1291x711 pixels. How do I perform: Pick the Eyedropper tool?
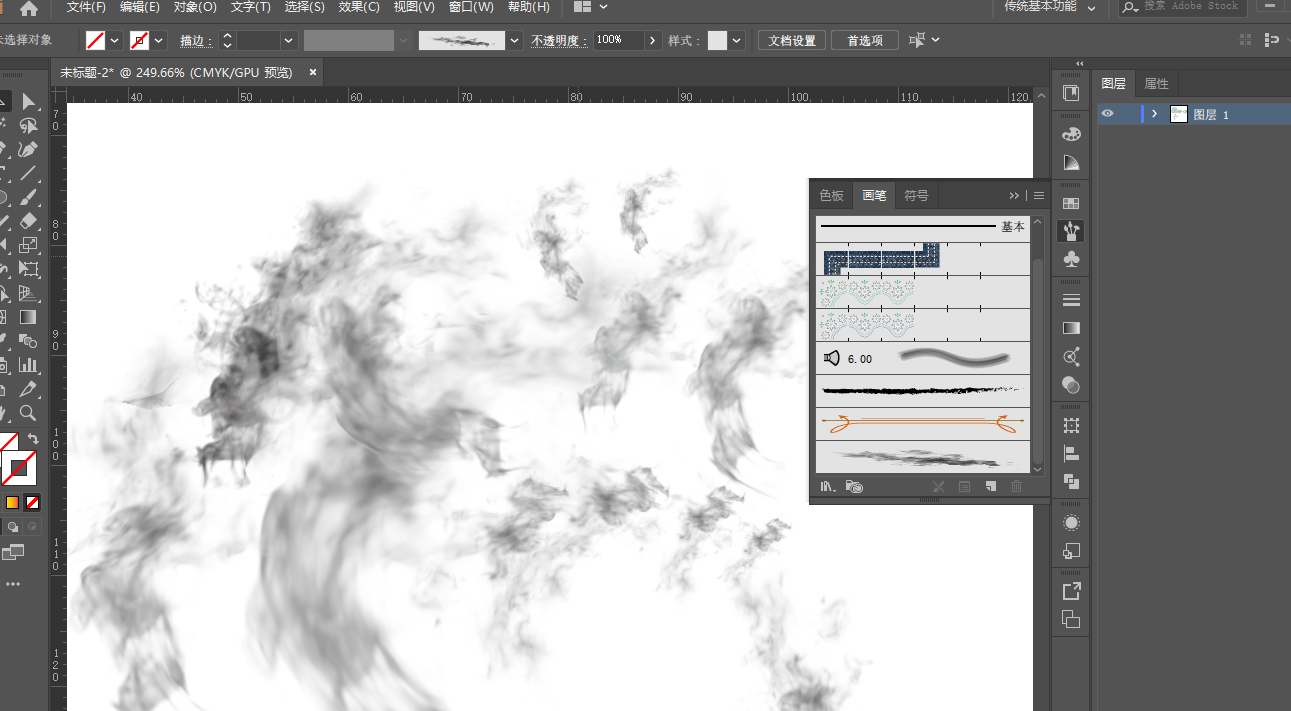point(28,389)
